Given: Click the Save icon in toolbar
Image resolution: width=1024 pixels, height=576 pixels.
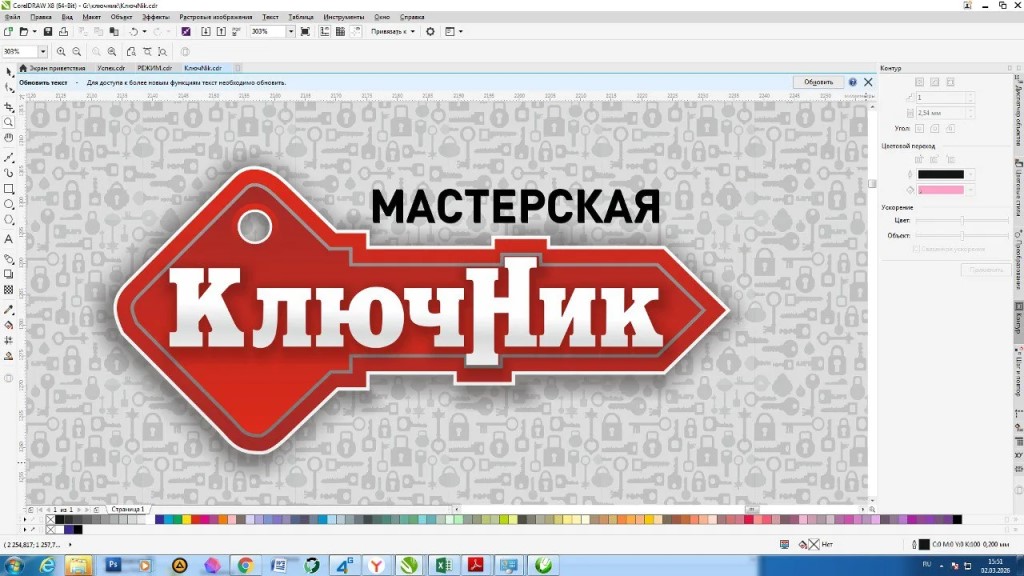Looking at the screenshot, I should tap(48, 32).
